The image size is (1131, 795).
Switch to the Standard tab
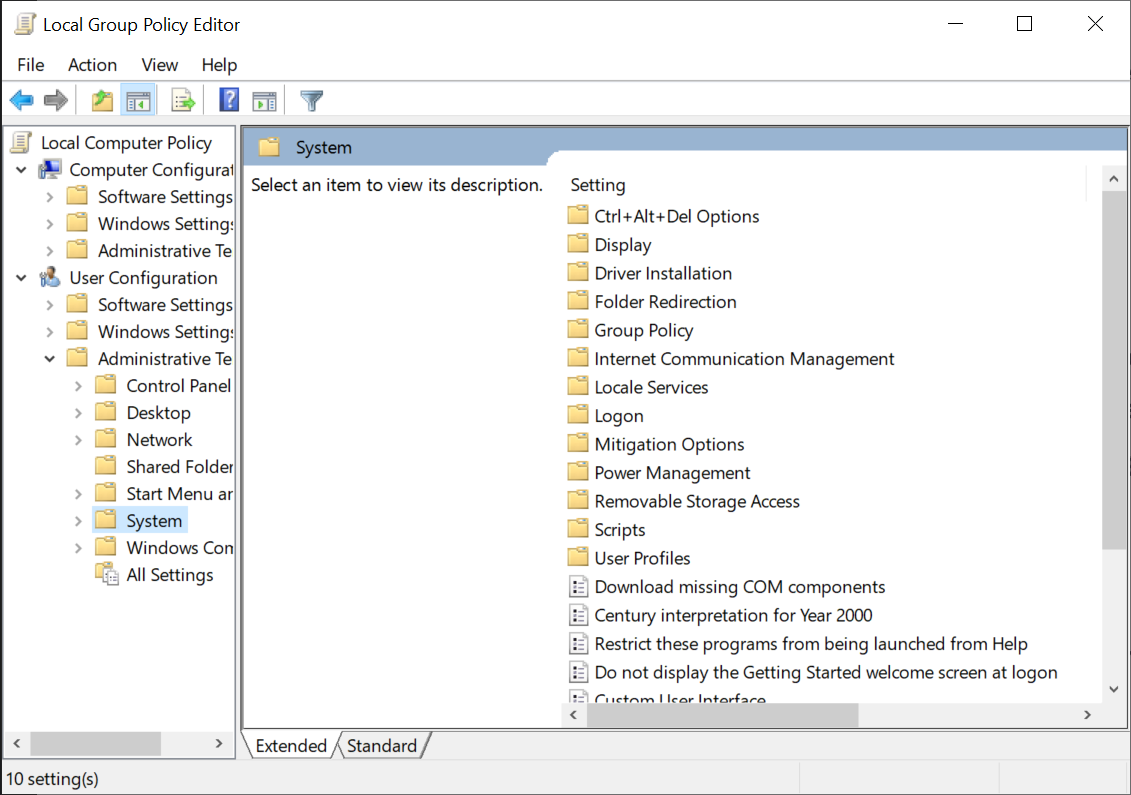(x=382, y=745)
